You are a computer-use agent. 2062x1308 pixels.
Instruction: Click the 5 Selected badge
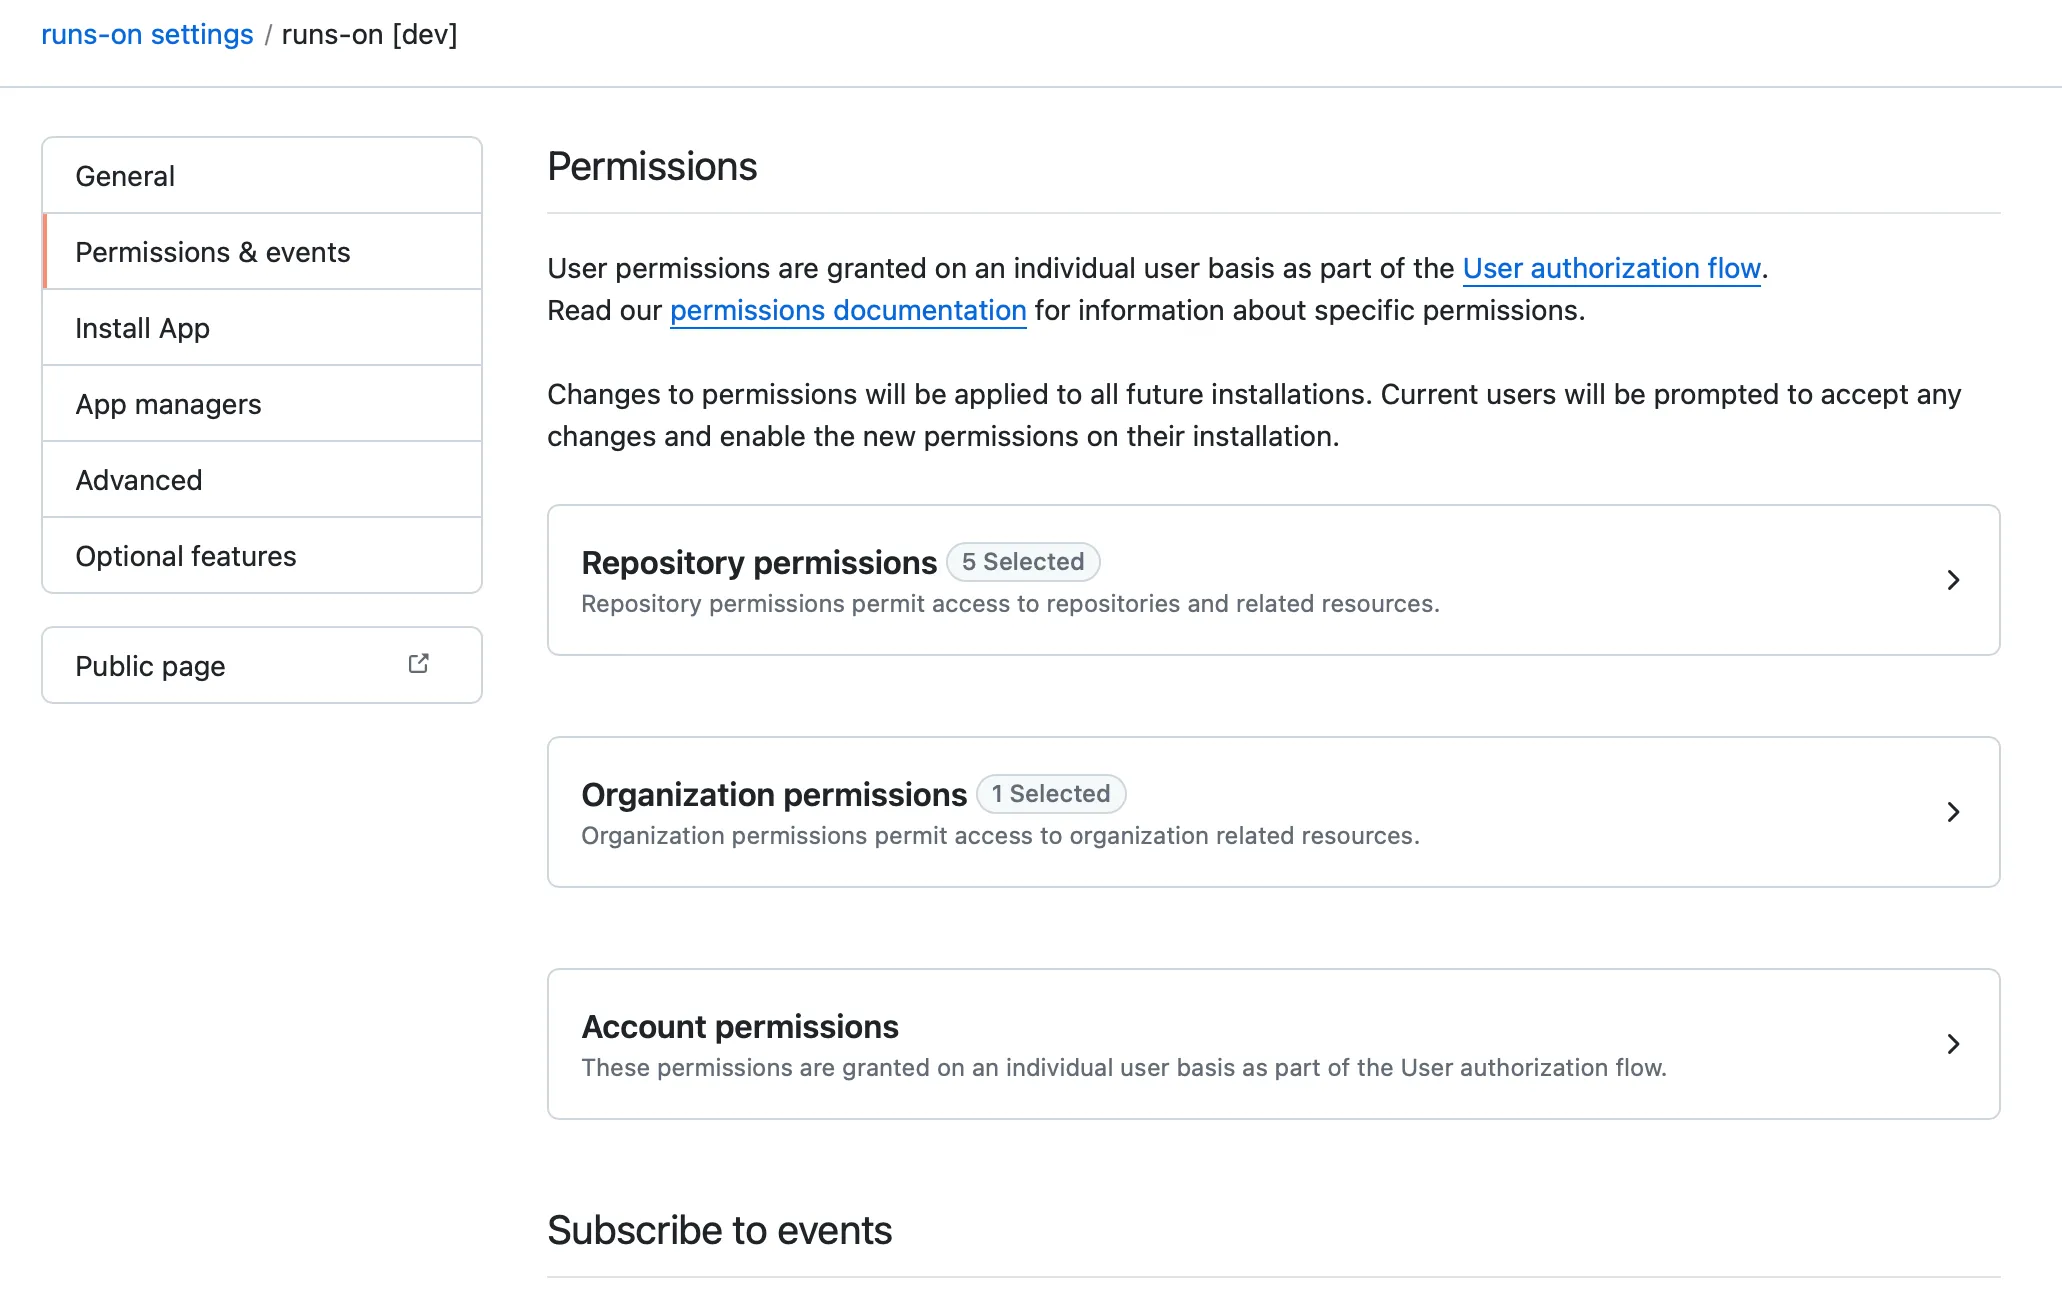point(1023,562)
